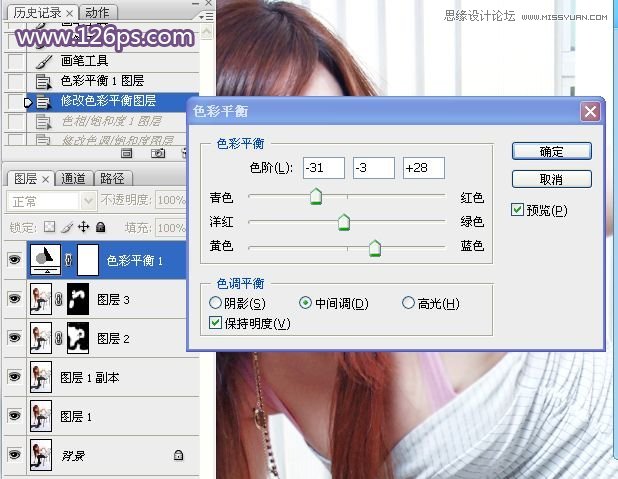Select the 阴影 radio button
Screen dimensions: 618x479
215,302
